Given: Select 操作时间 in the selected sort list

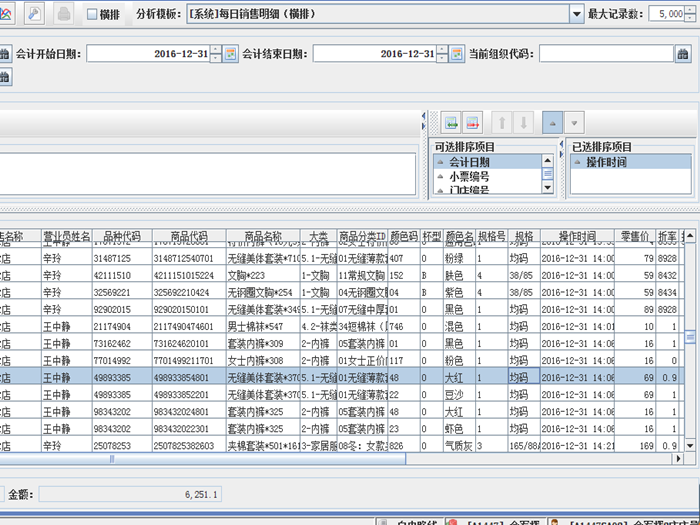Looking at the screenshot, I should click(606, 162).
